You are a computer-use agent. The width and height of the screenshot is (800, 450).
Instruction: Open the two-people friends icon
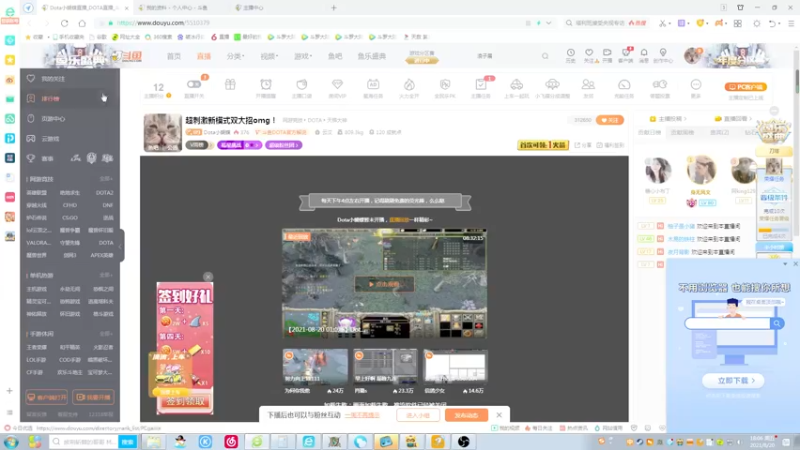[x=588, y=84]
